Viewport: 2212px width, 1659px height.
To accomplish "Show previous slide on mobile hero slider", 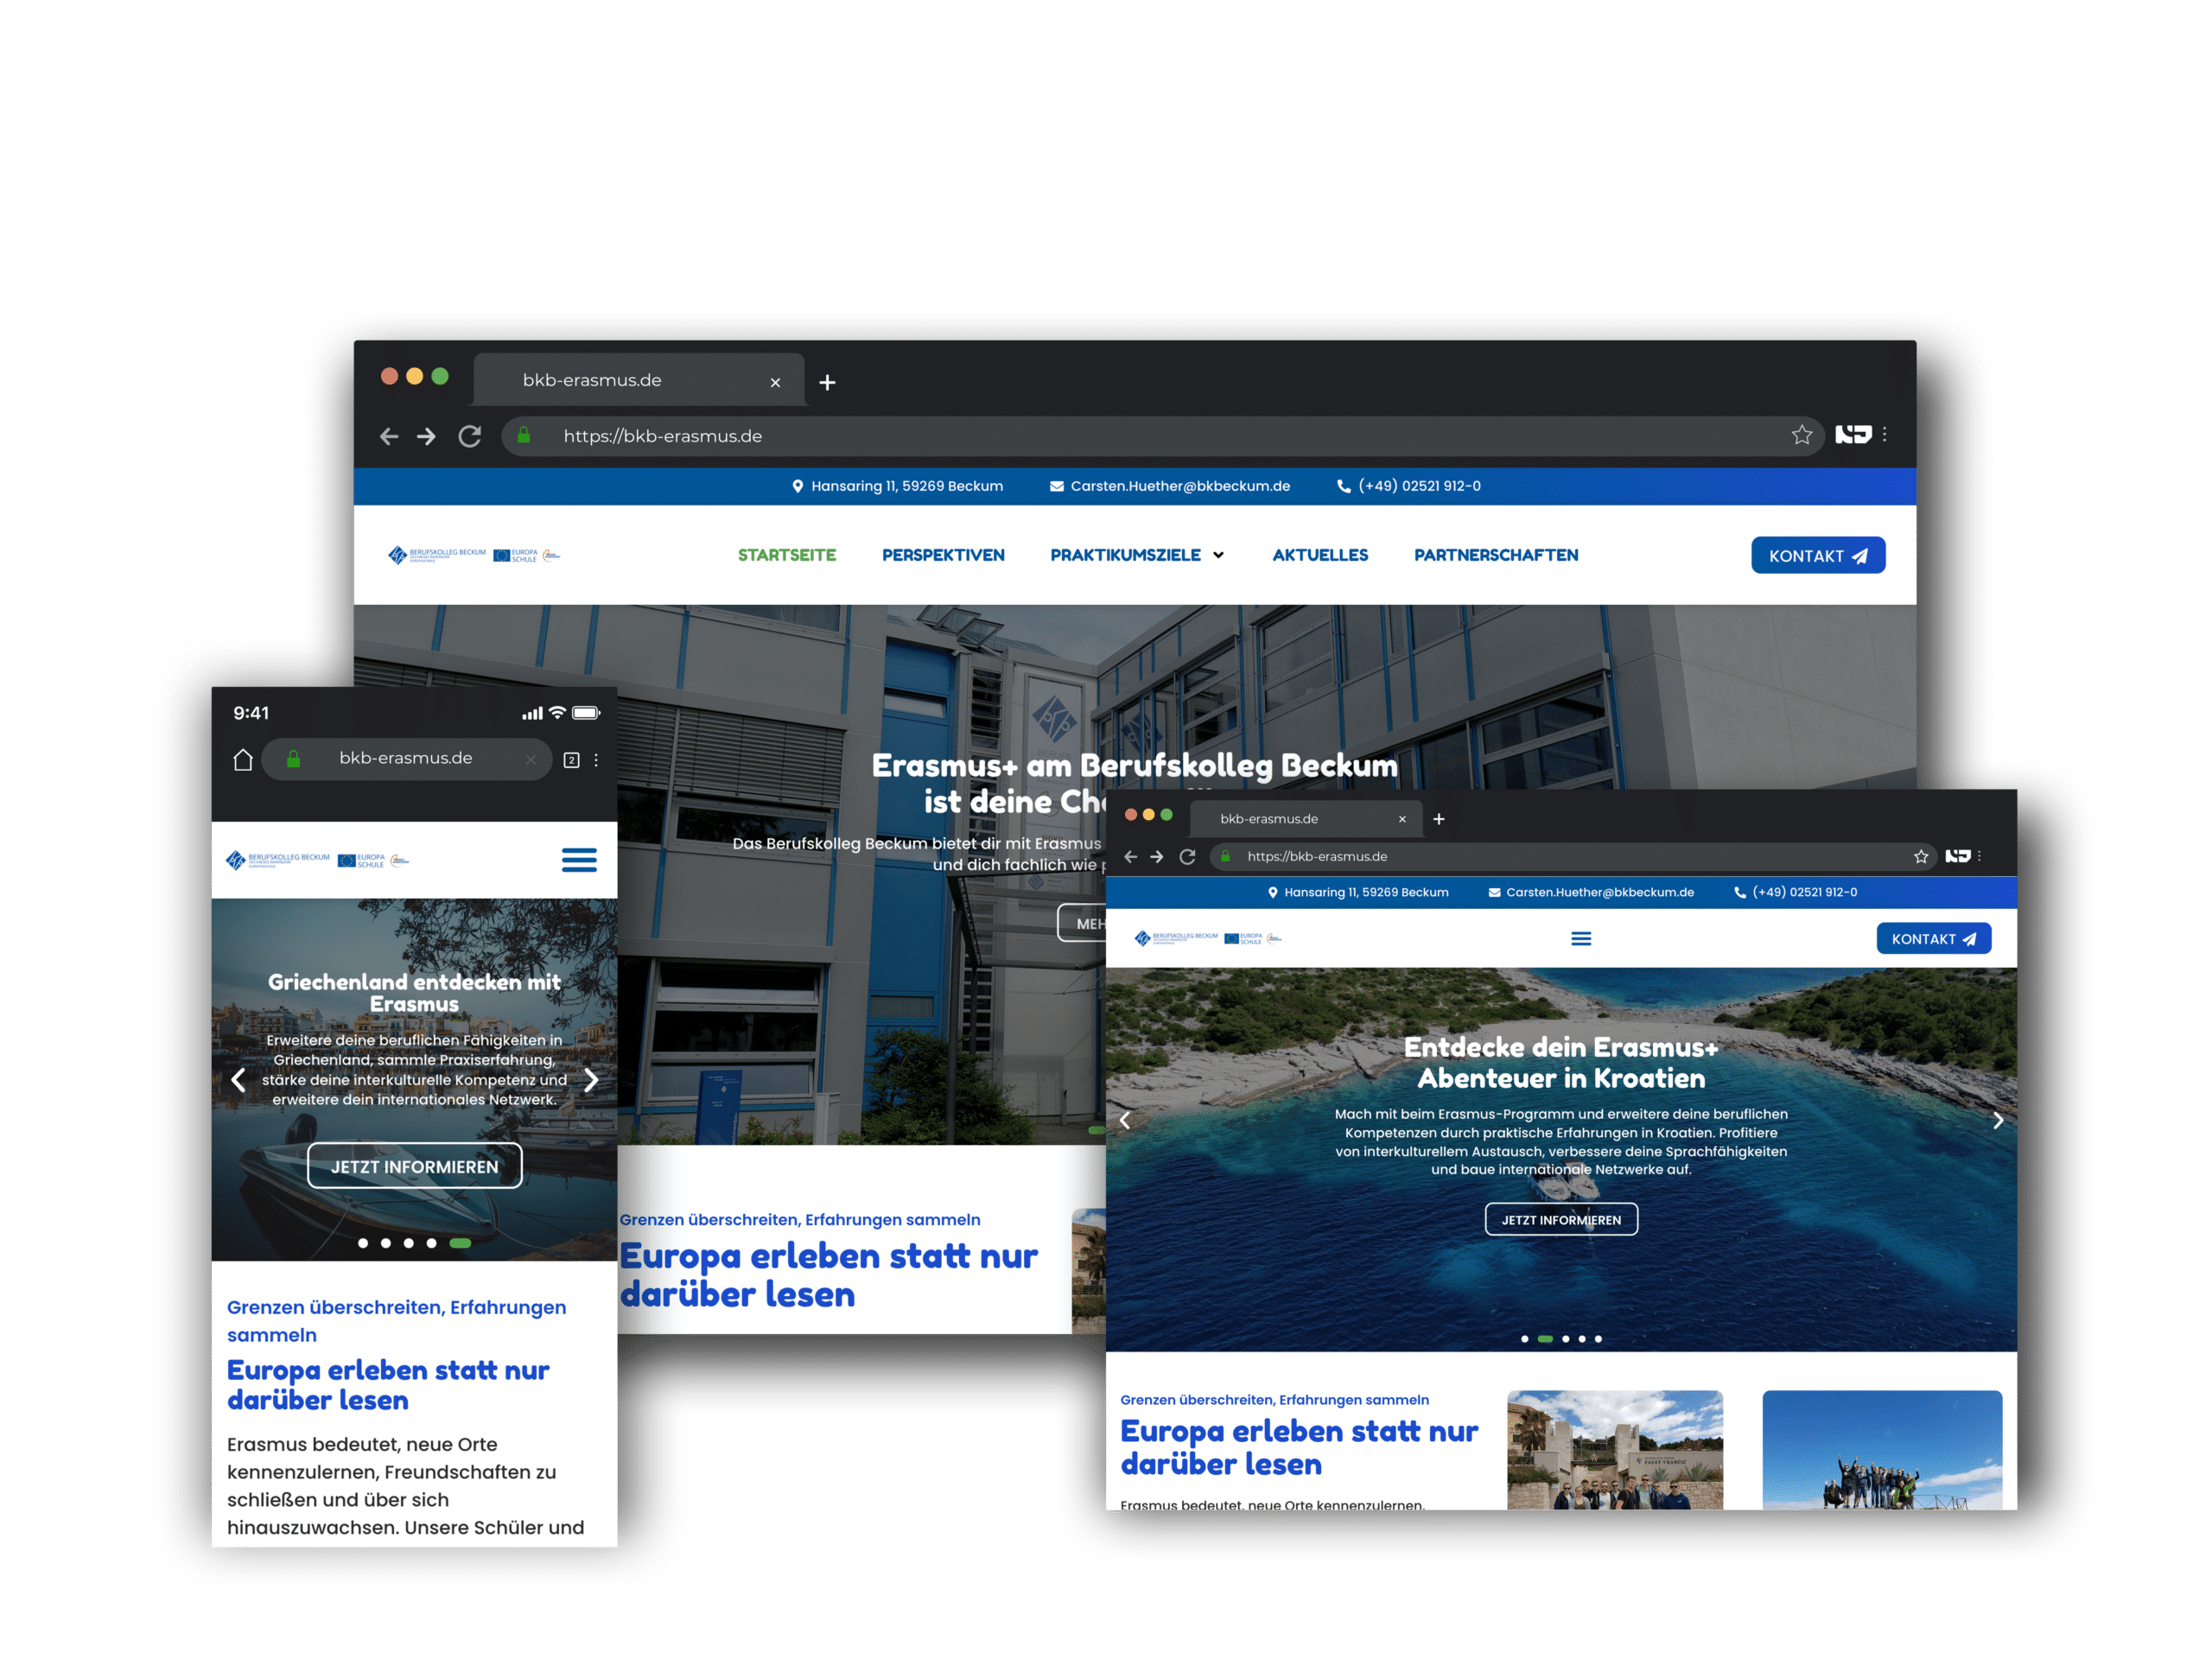I will 238,1080.
